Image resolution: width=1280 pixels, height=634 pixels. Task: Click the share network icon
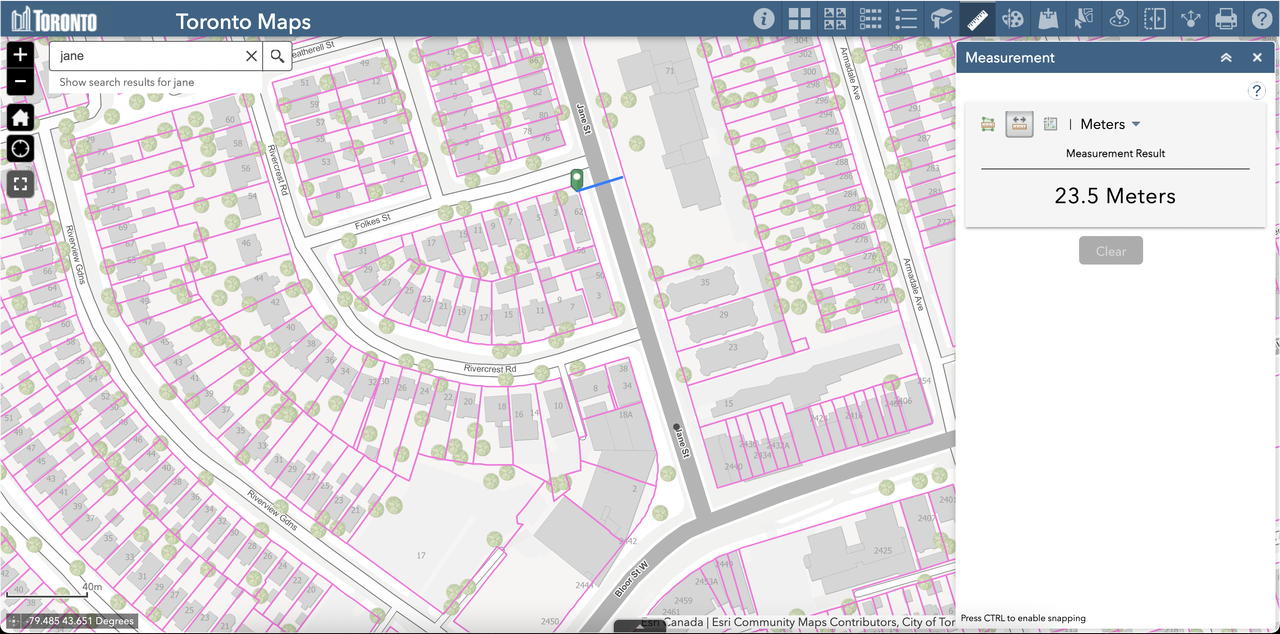pos(1190,19)
